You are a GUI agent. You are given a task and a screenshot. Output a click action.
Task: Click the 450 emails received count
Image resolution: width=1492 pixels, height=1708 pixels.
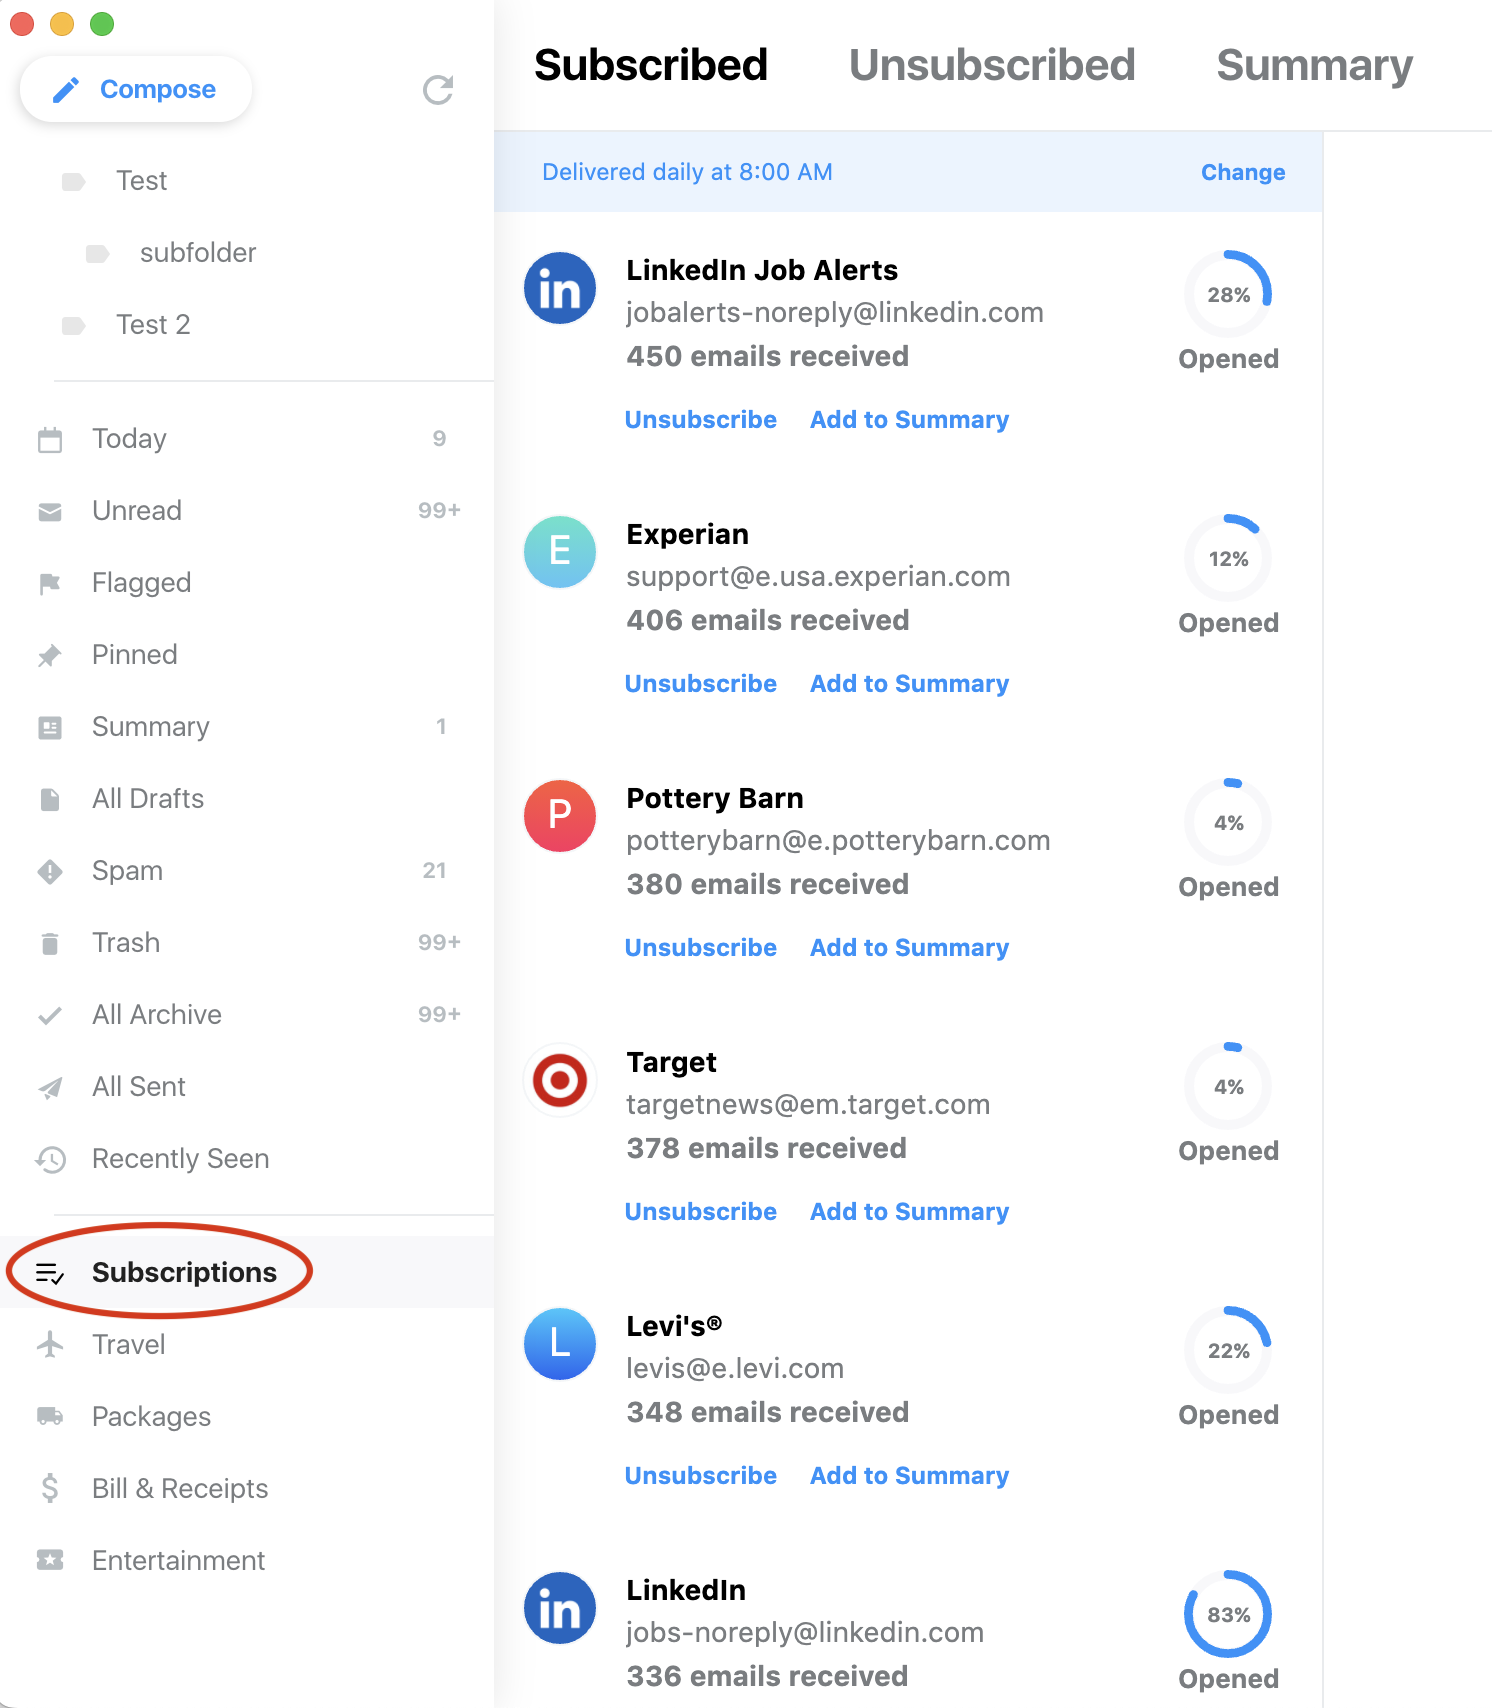coord(768,357)
